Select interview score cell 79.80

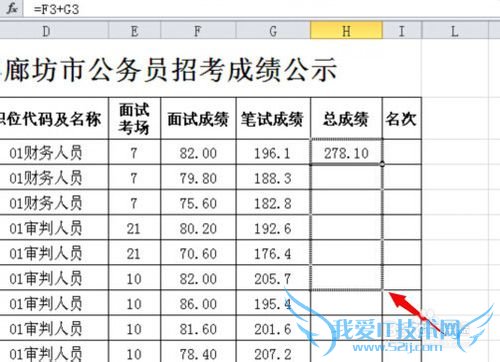[x=198, y=177]
